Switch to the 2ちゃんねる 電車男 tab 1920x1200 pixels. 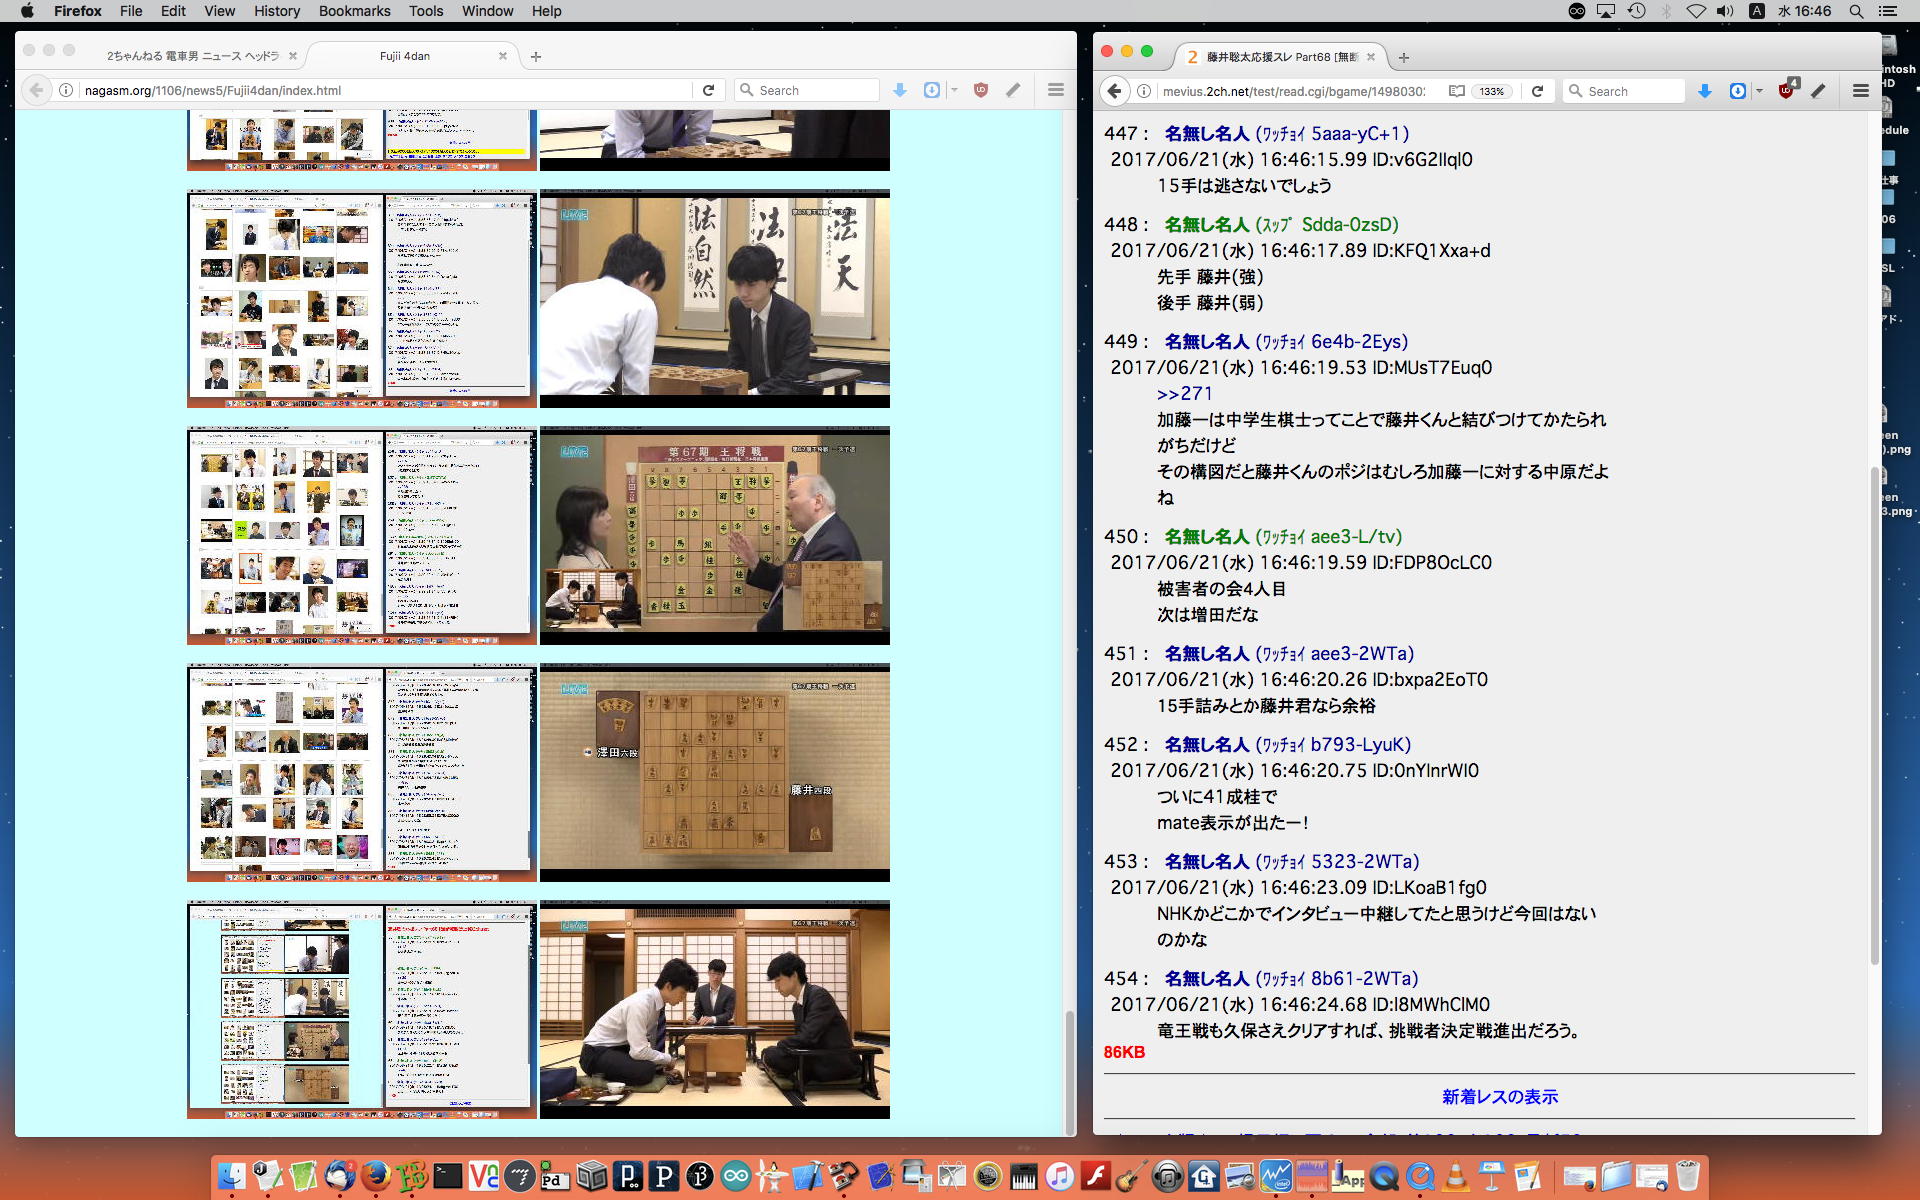(192, 56)
